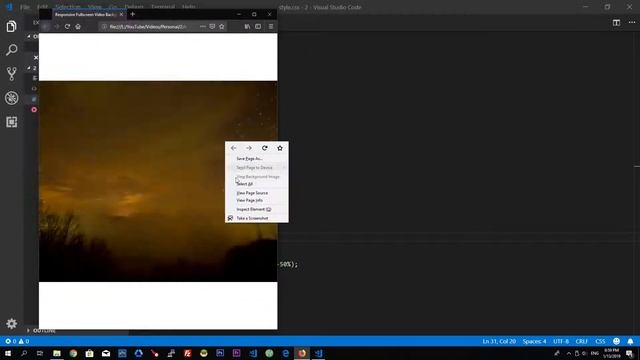This screenshot has width=640, height=360.
Task: Click the warnings count in status bar
Action: point(24,341)
